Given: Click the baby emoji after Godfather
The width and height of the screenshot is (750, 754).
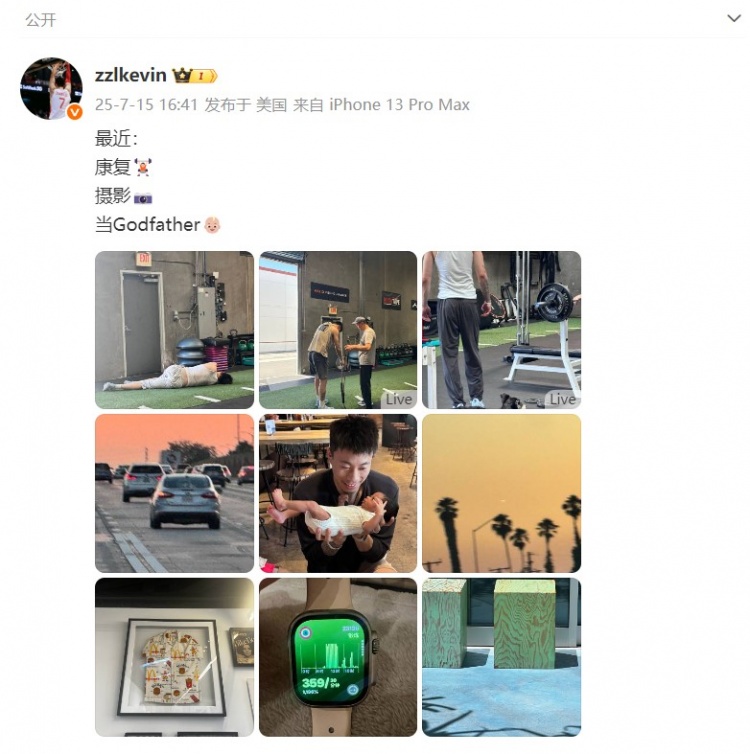Looking at the screenshot, I should 212,225.
